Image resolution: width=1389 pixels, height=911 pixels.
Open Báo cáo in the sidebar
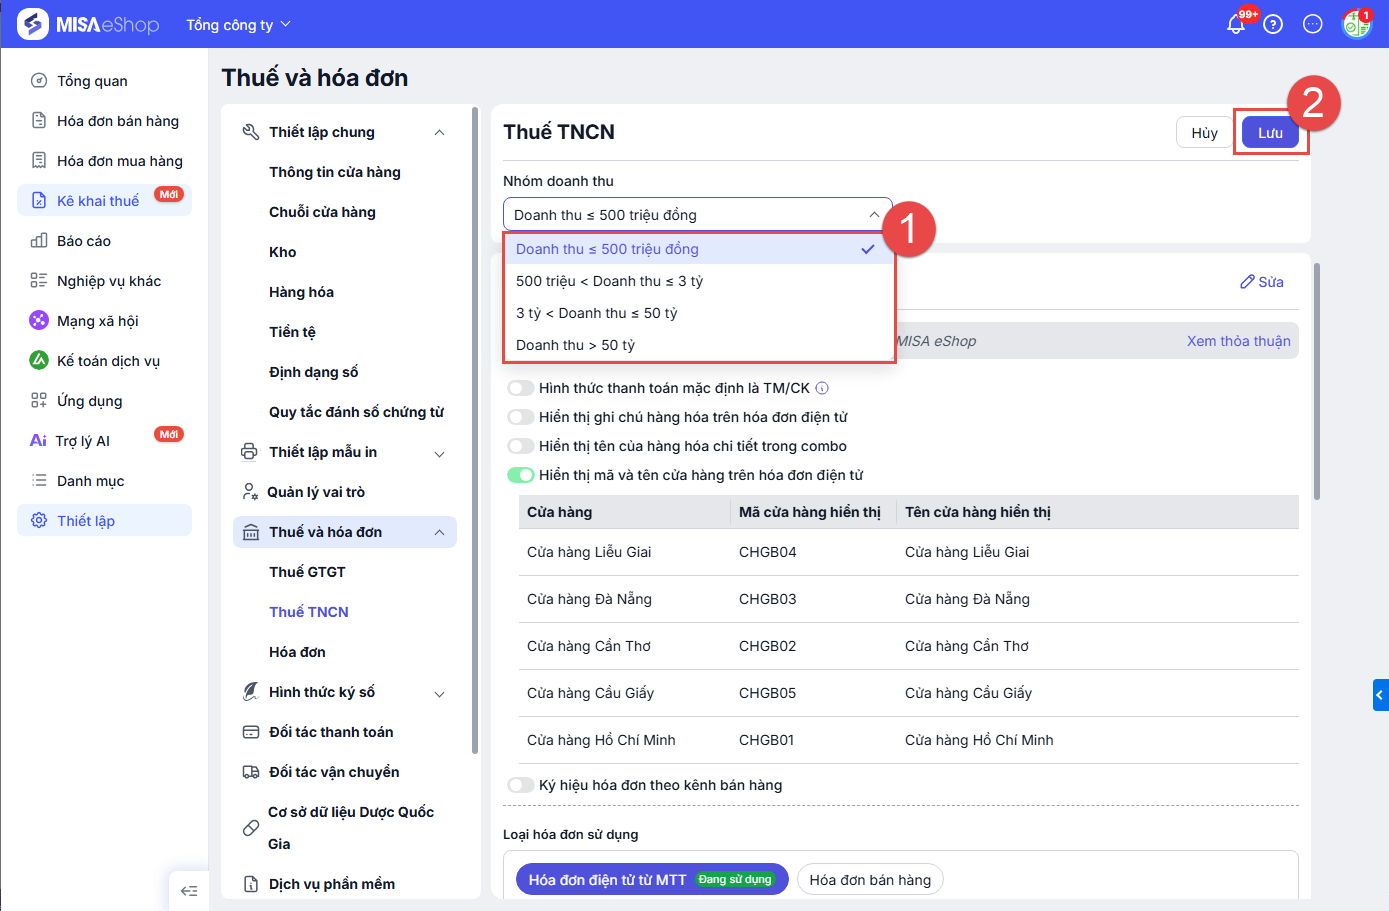(x=104, y=241)
